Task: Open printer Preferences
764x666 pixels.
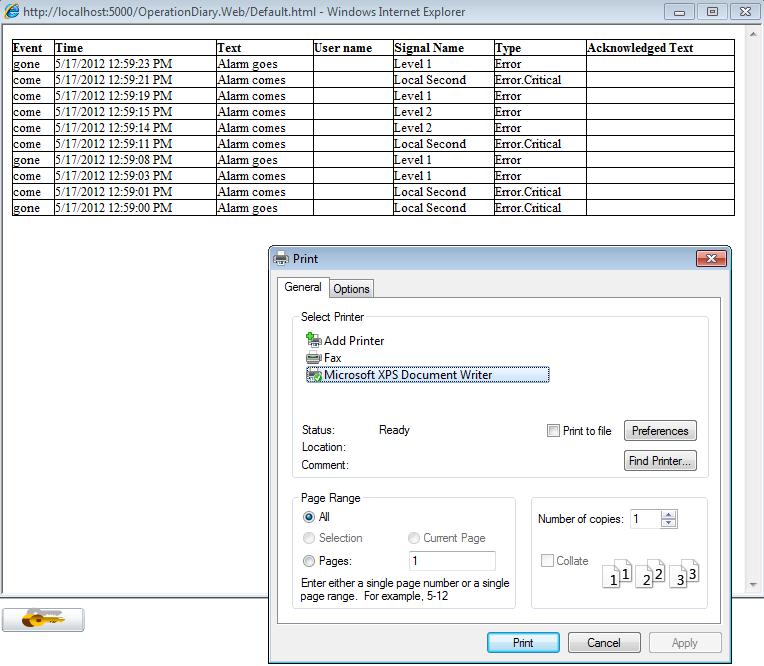Action: pyautogui.click(x=660, y=431)
